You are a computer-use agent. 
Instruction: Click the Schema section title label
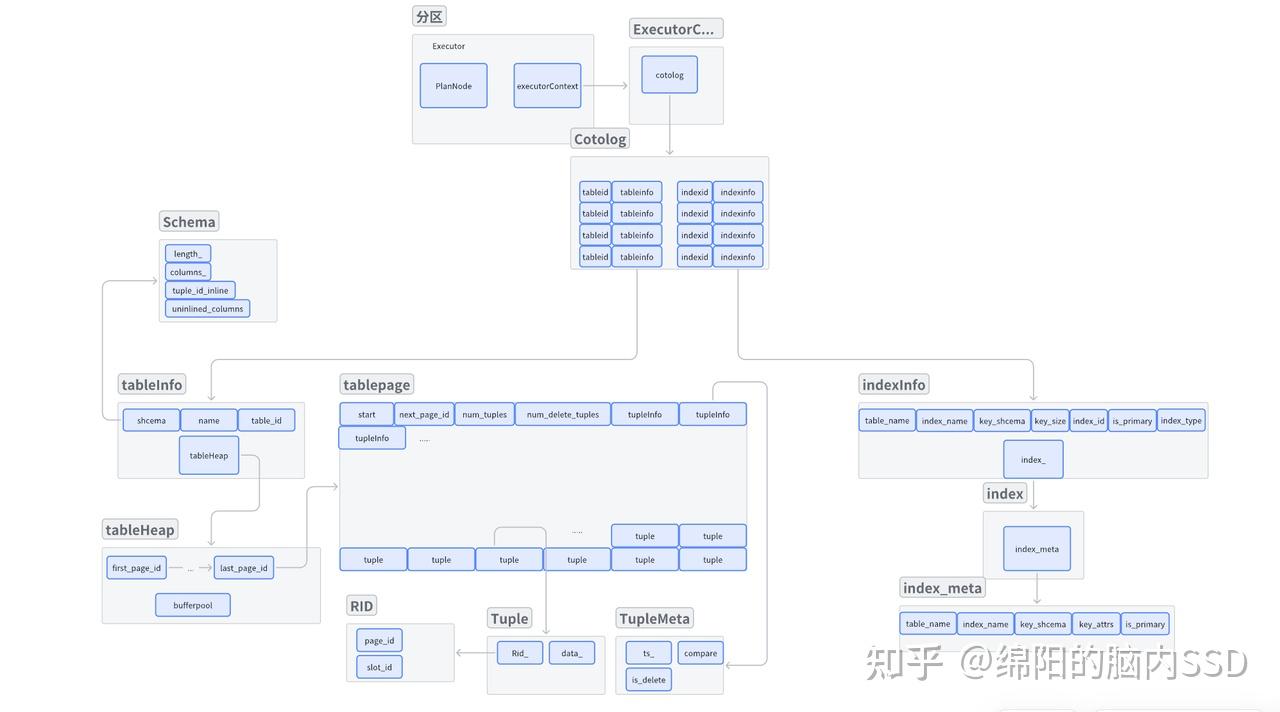coord(188,221)
